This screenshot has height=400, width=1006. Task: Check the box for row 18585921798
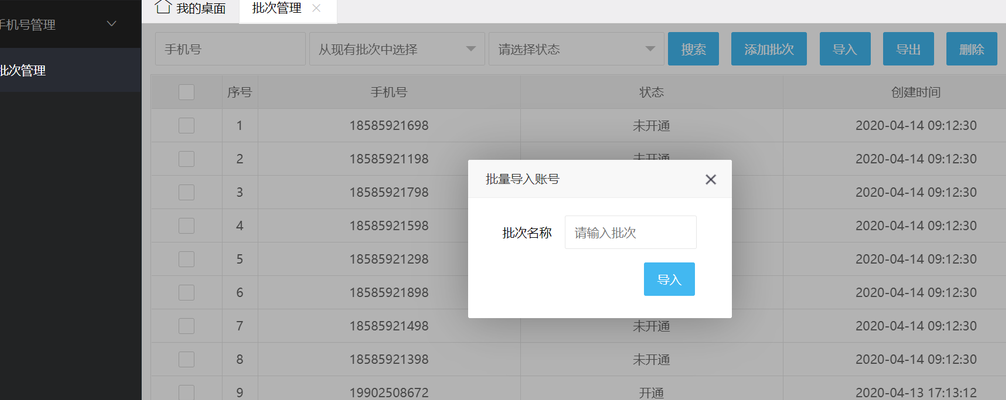tap(186, 193)
